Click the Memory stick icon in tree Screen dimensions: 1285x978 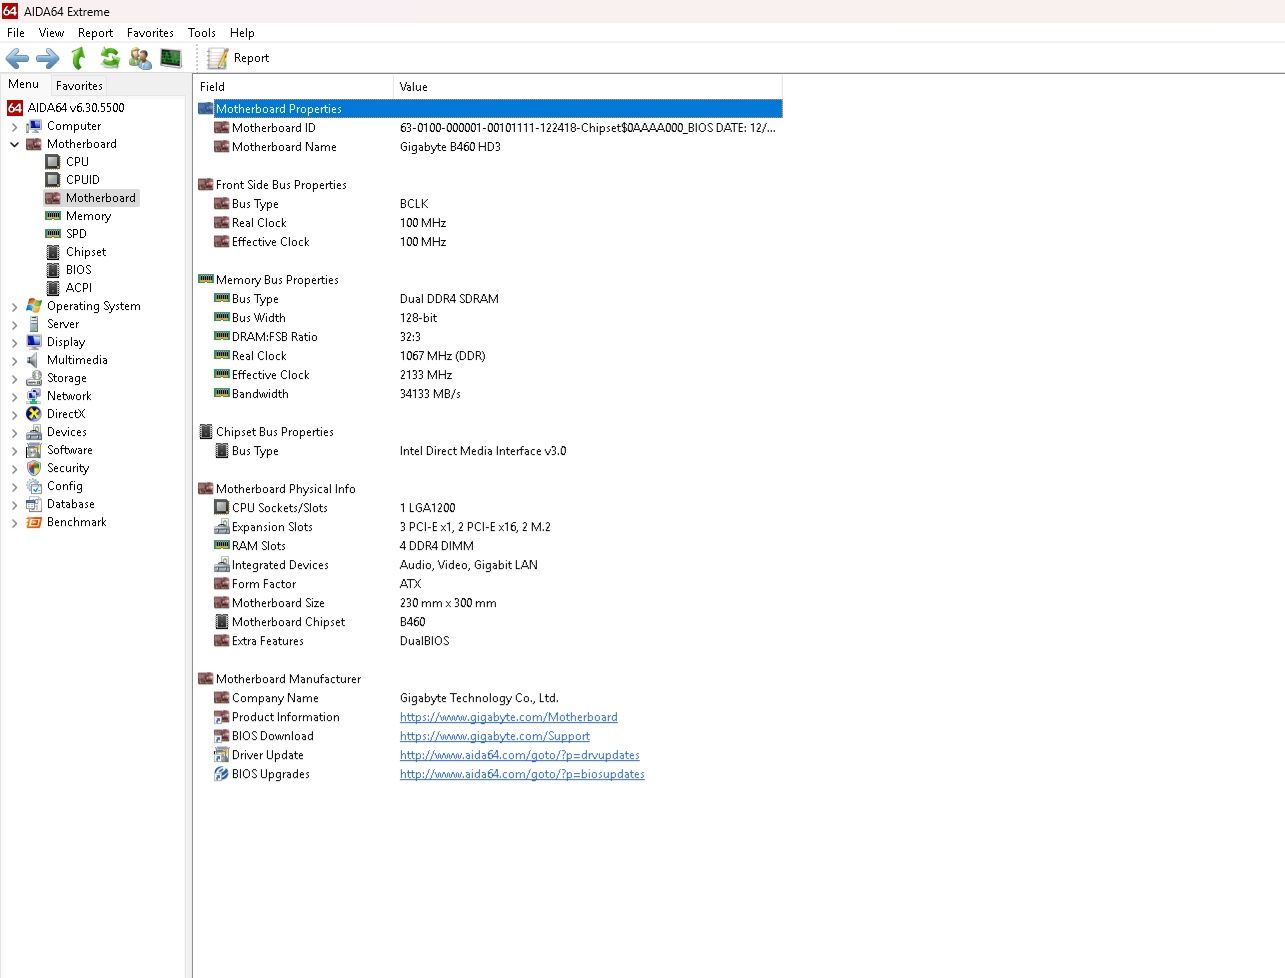(53, 216)
